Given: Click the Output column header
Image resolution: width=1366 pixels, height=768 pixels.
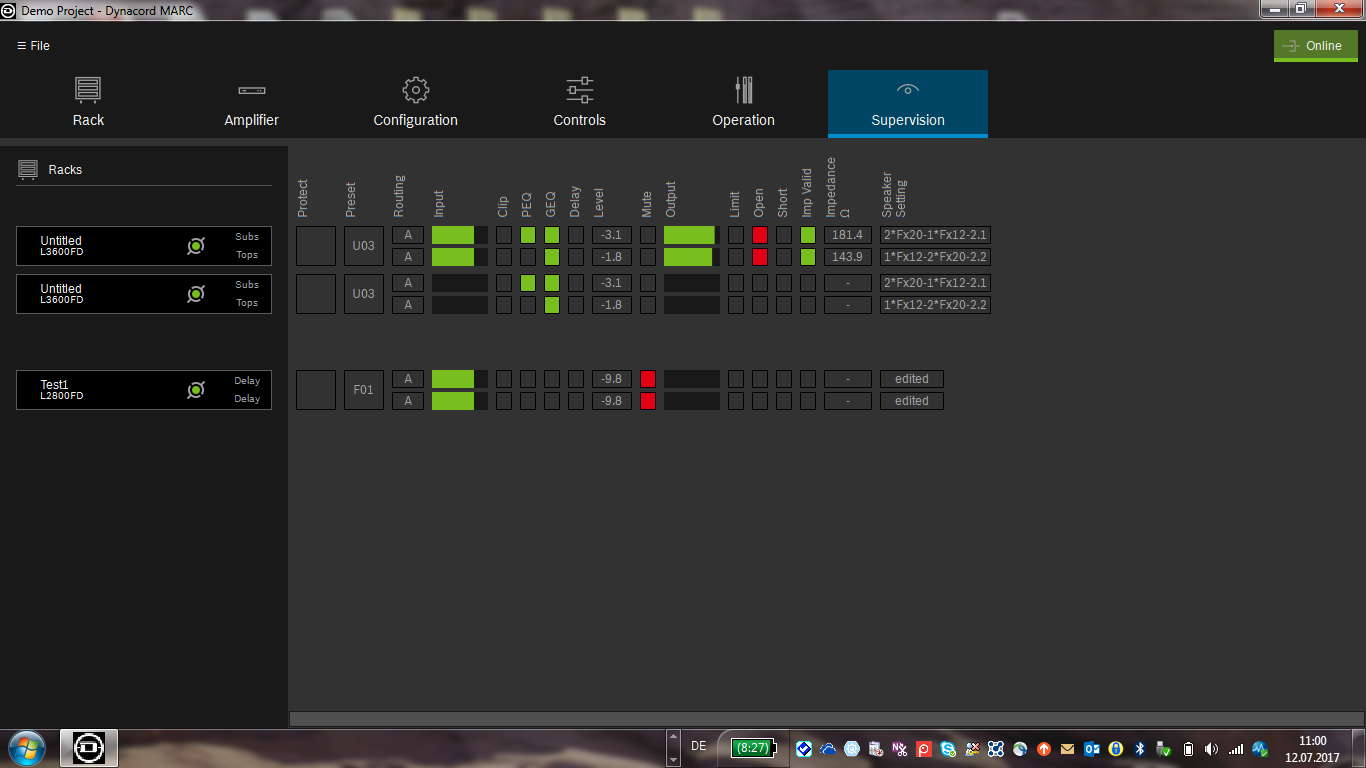Looking at the screenshot, I should (671, 199).
